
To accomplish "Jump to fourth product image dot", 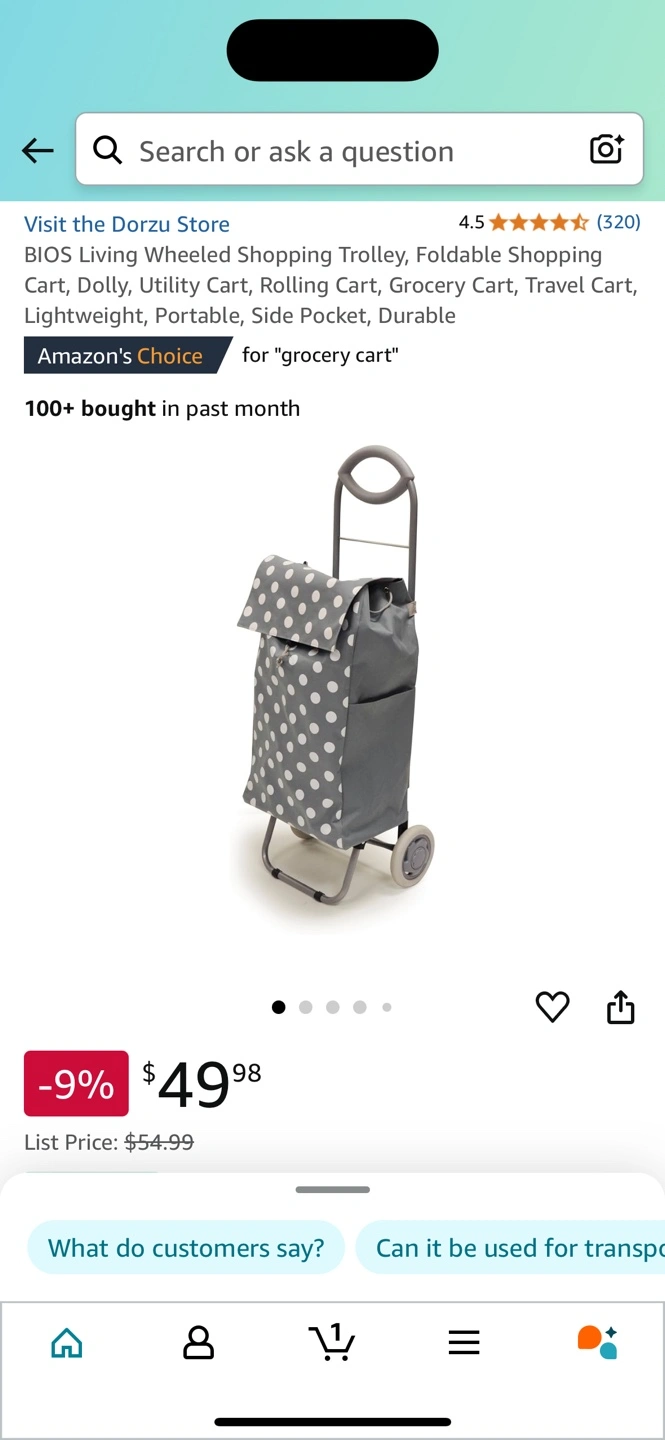I will click(360, 1007).
